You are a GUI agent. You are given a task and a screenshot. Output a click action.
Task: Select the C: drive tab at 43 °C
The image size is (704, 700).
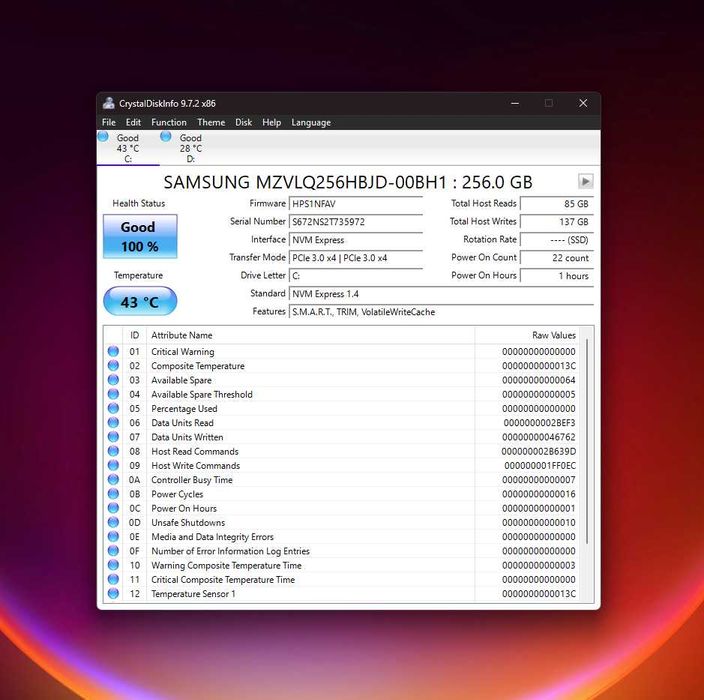128,148
